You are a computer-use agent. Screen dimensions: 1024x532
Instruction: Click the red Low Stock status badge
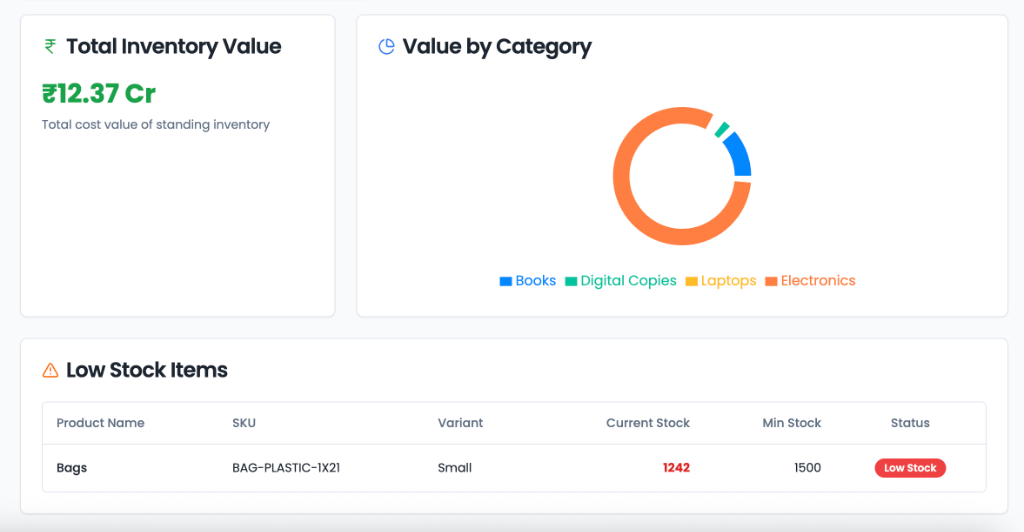click(910, 468)
